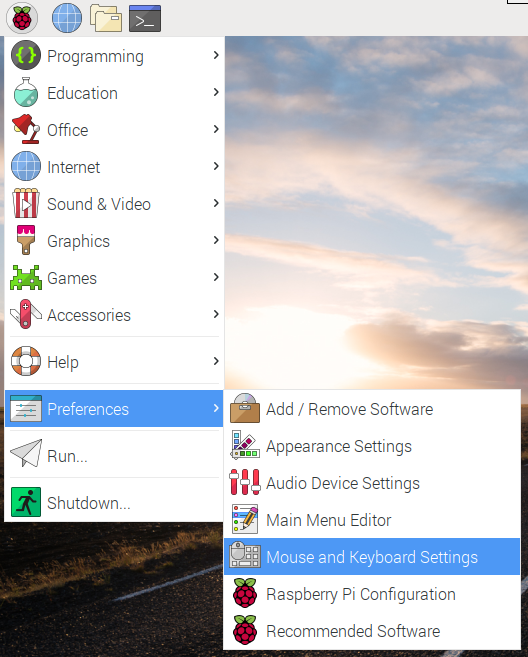Select Mouse and Keyboard Settings
The image size is (528, 657).
point(372,556)
